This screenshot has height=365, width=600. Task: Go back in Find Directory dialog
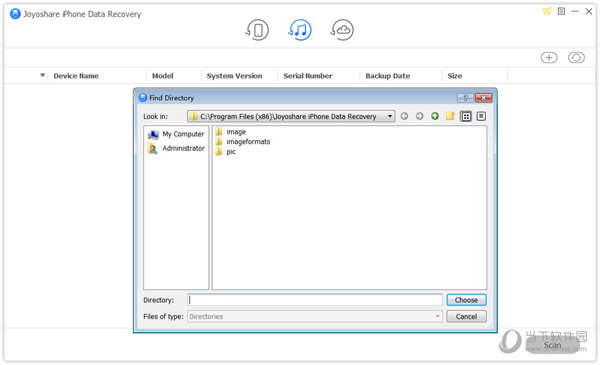[x=404, y=116]
